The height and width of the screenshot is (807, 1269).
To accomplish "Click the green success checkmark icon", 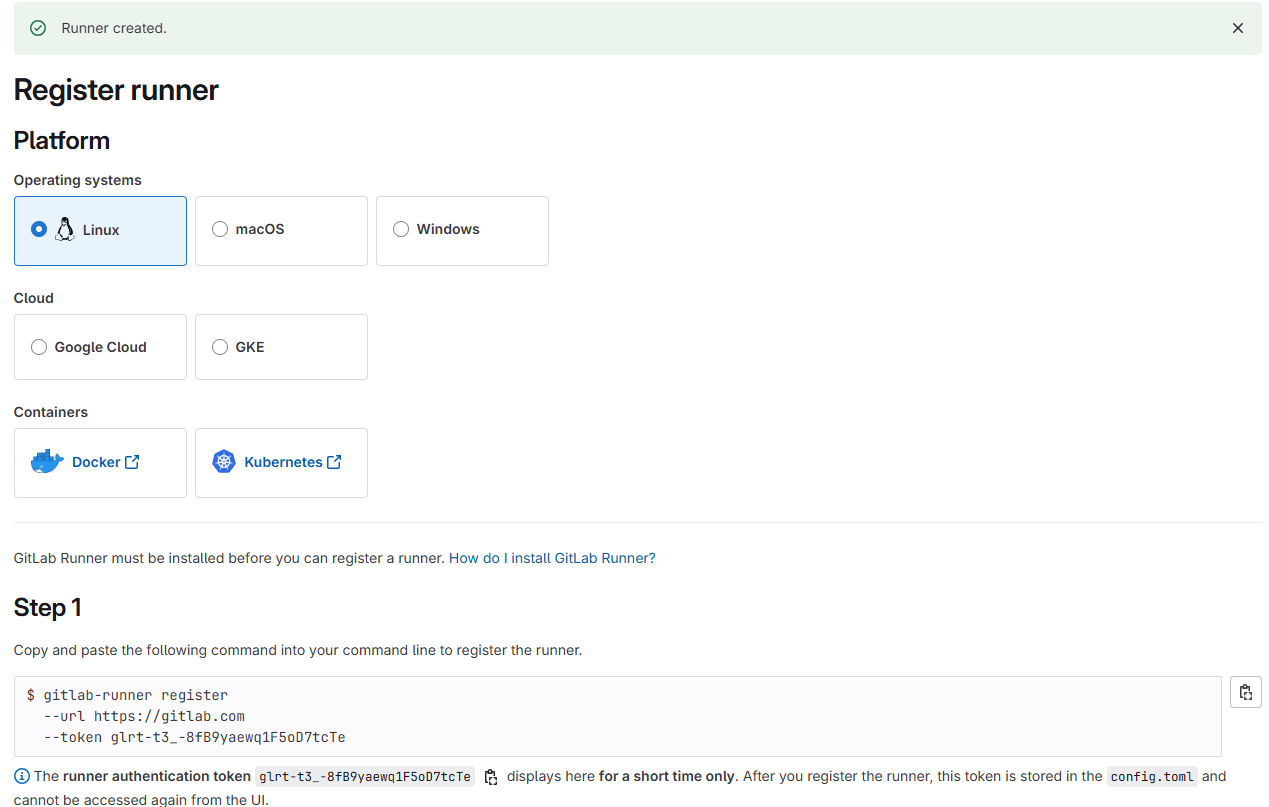I will click(x=38, y=28).
